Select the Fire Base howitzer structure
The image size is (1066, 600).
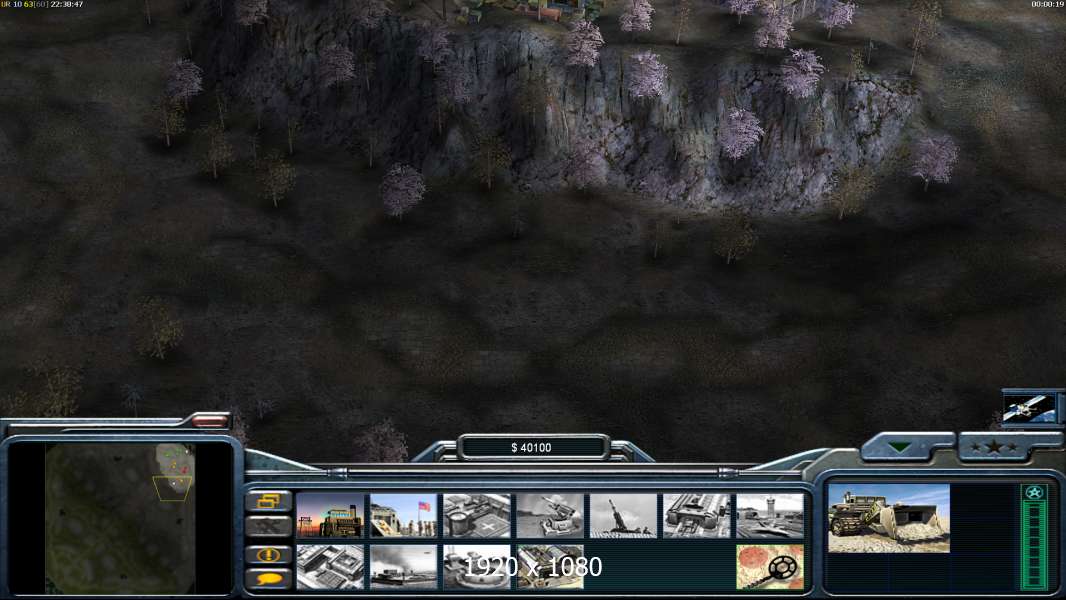(624, 516)
